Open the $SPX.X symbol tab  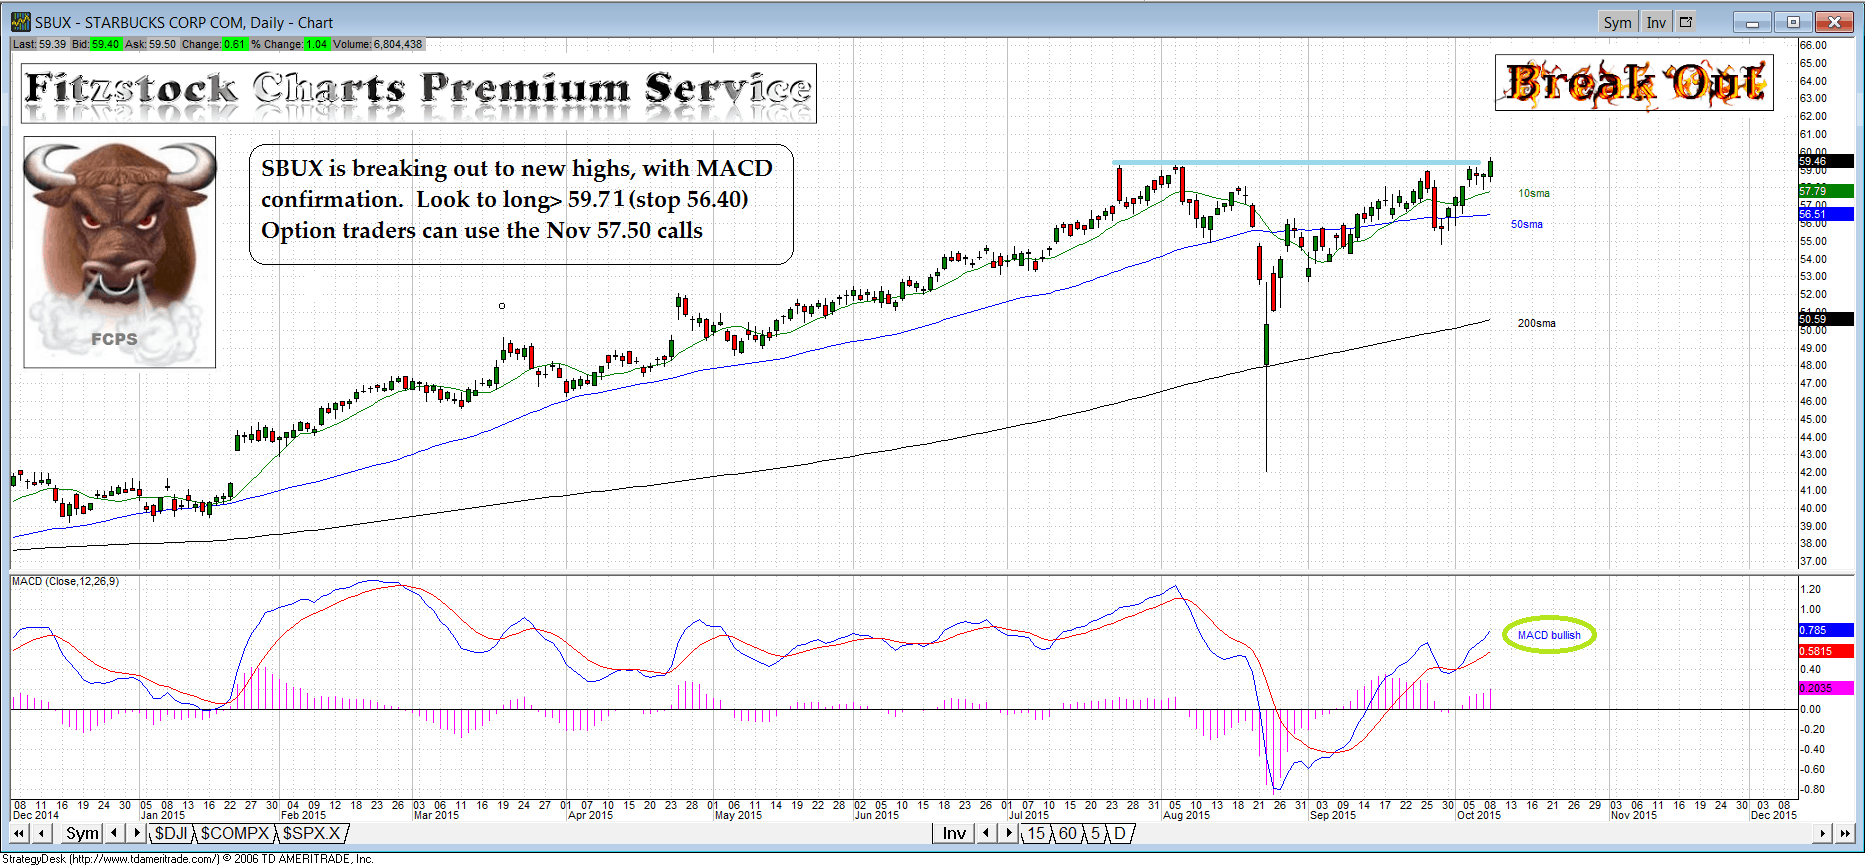[x=311, y=833]
